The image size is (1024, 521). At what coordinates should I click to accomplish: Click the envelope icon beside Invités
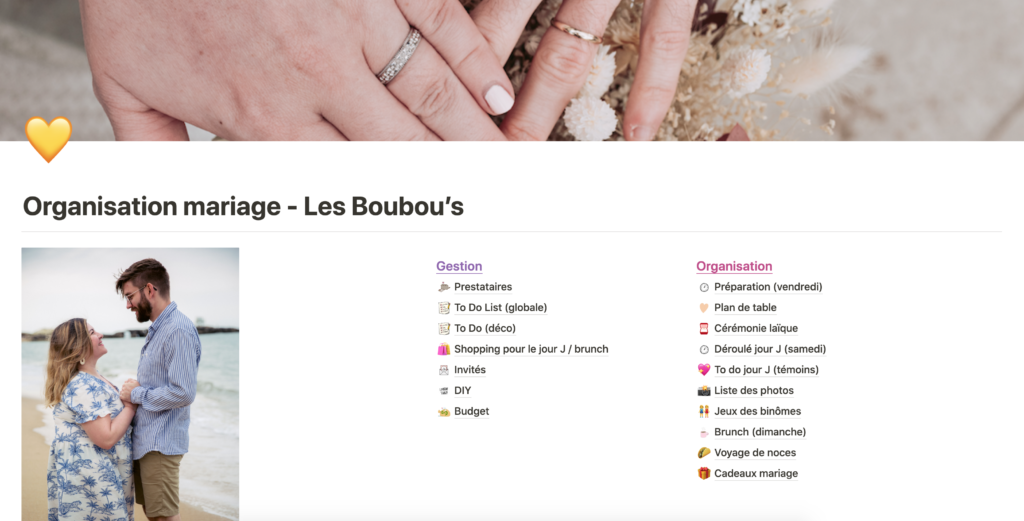coord(443,370)
